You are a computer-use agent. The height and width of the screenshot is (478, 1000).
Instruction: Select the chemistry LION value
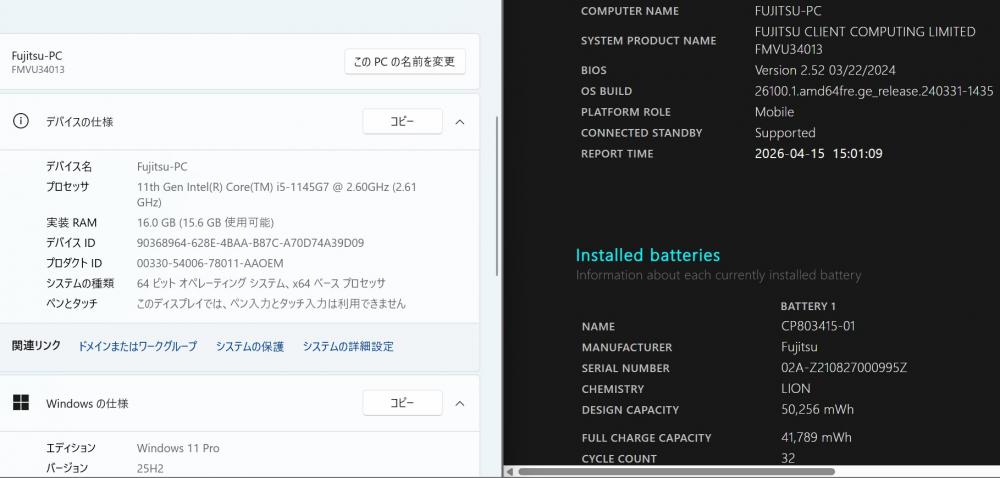pos(795,389)
